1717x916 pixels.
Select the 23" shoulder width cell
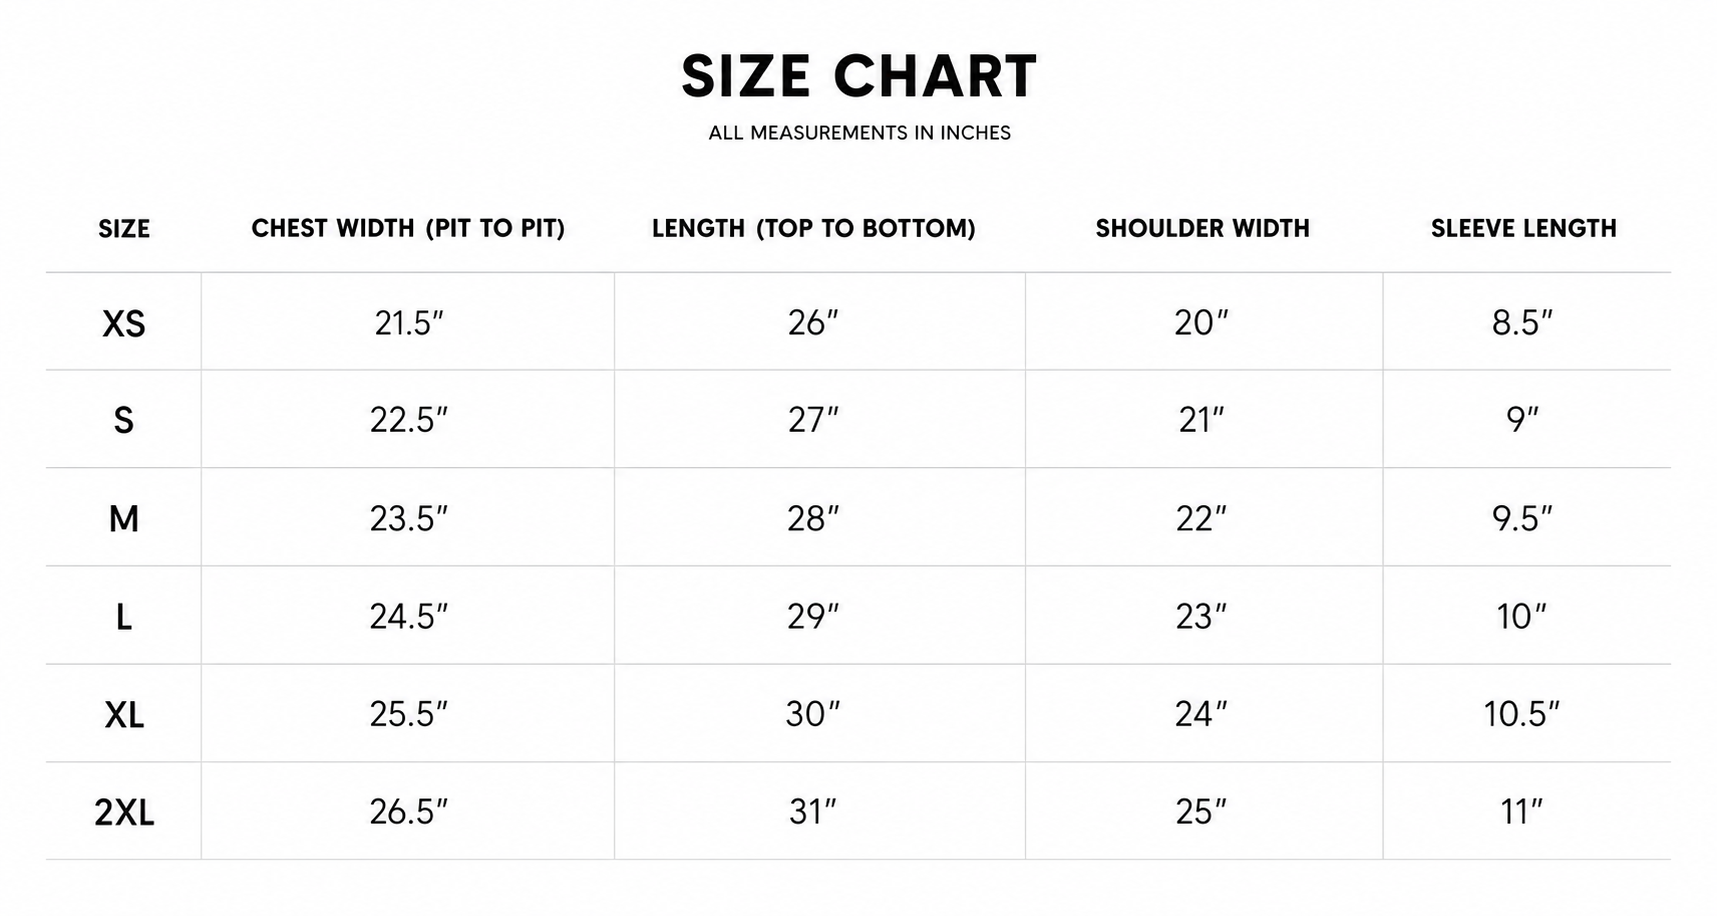[1201, 616]
